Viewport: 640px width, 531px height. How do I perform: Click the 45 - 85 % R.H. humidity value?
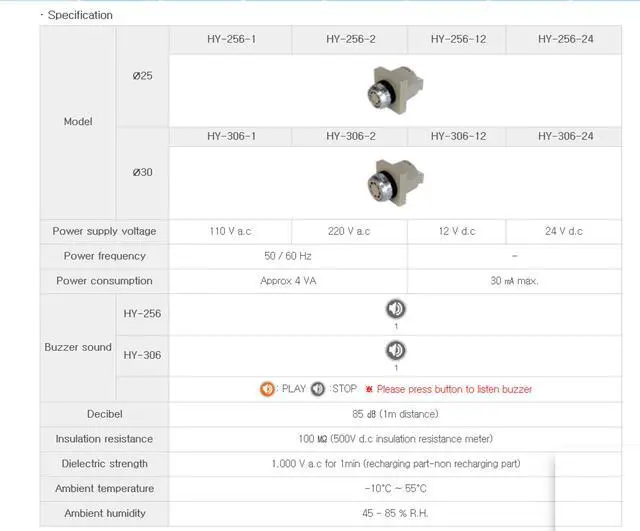[396, 513]
